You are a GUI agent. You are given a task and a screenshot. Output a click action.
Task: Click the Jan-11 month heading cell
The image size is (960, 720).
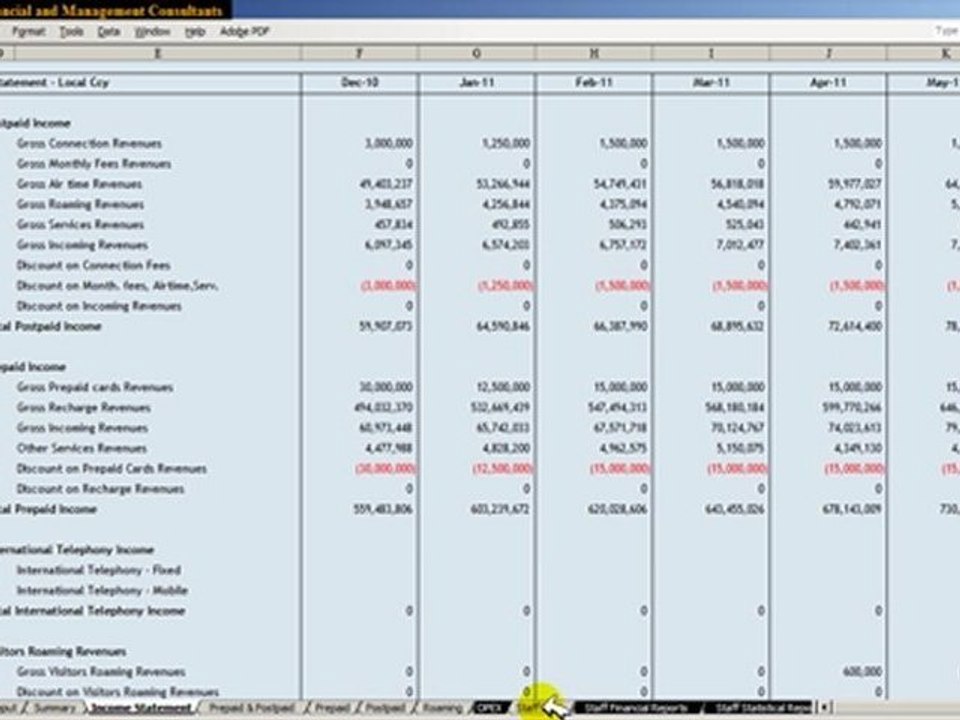477,82
